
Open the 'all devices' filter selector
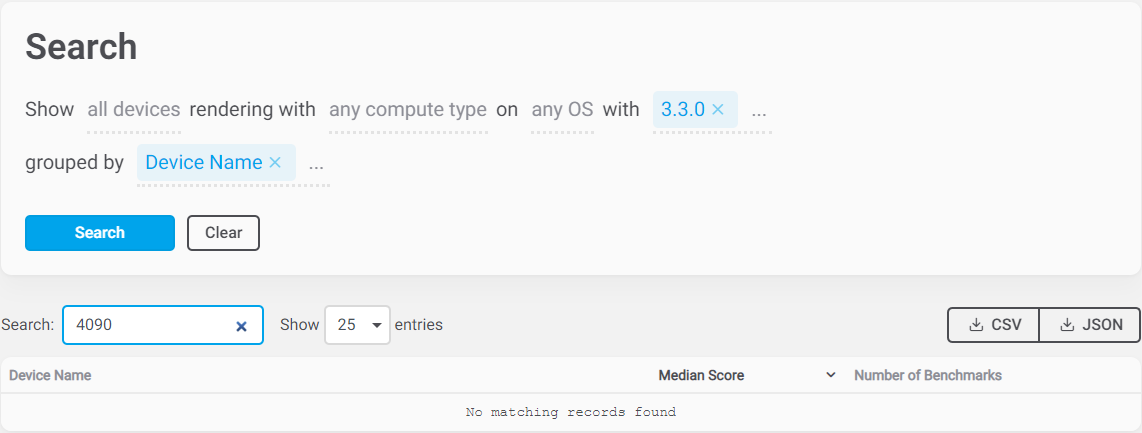pyautogui.click(x=133, y=110)
